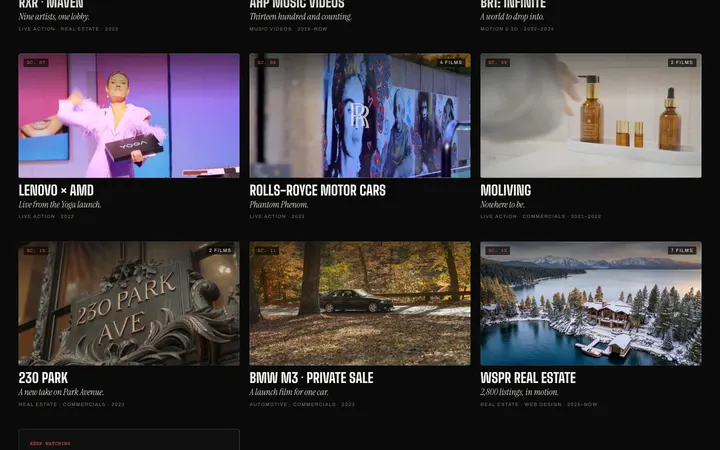Image resolution: width=720 pixels, height=450 pixels.
Task: Click the 4 FILMS badge on Rolls-Royce
Action: (x=450, y=62)
